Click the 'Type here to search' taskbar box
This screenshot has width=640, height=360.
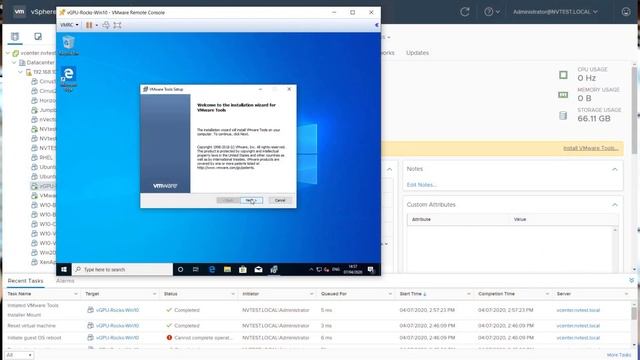(122, 269)
